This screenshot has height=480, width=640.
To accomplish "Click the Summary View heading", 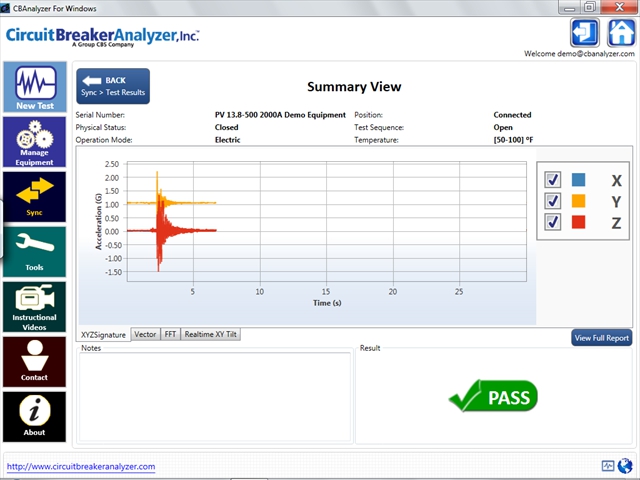I will click(x=354, y=87).
